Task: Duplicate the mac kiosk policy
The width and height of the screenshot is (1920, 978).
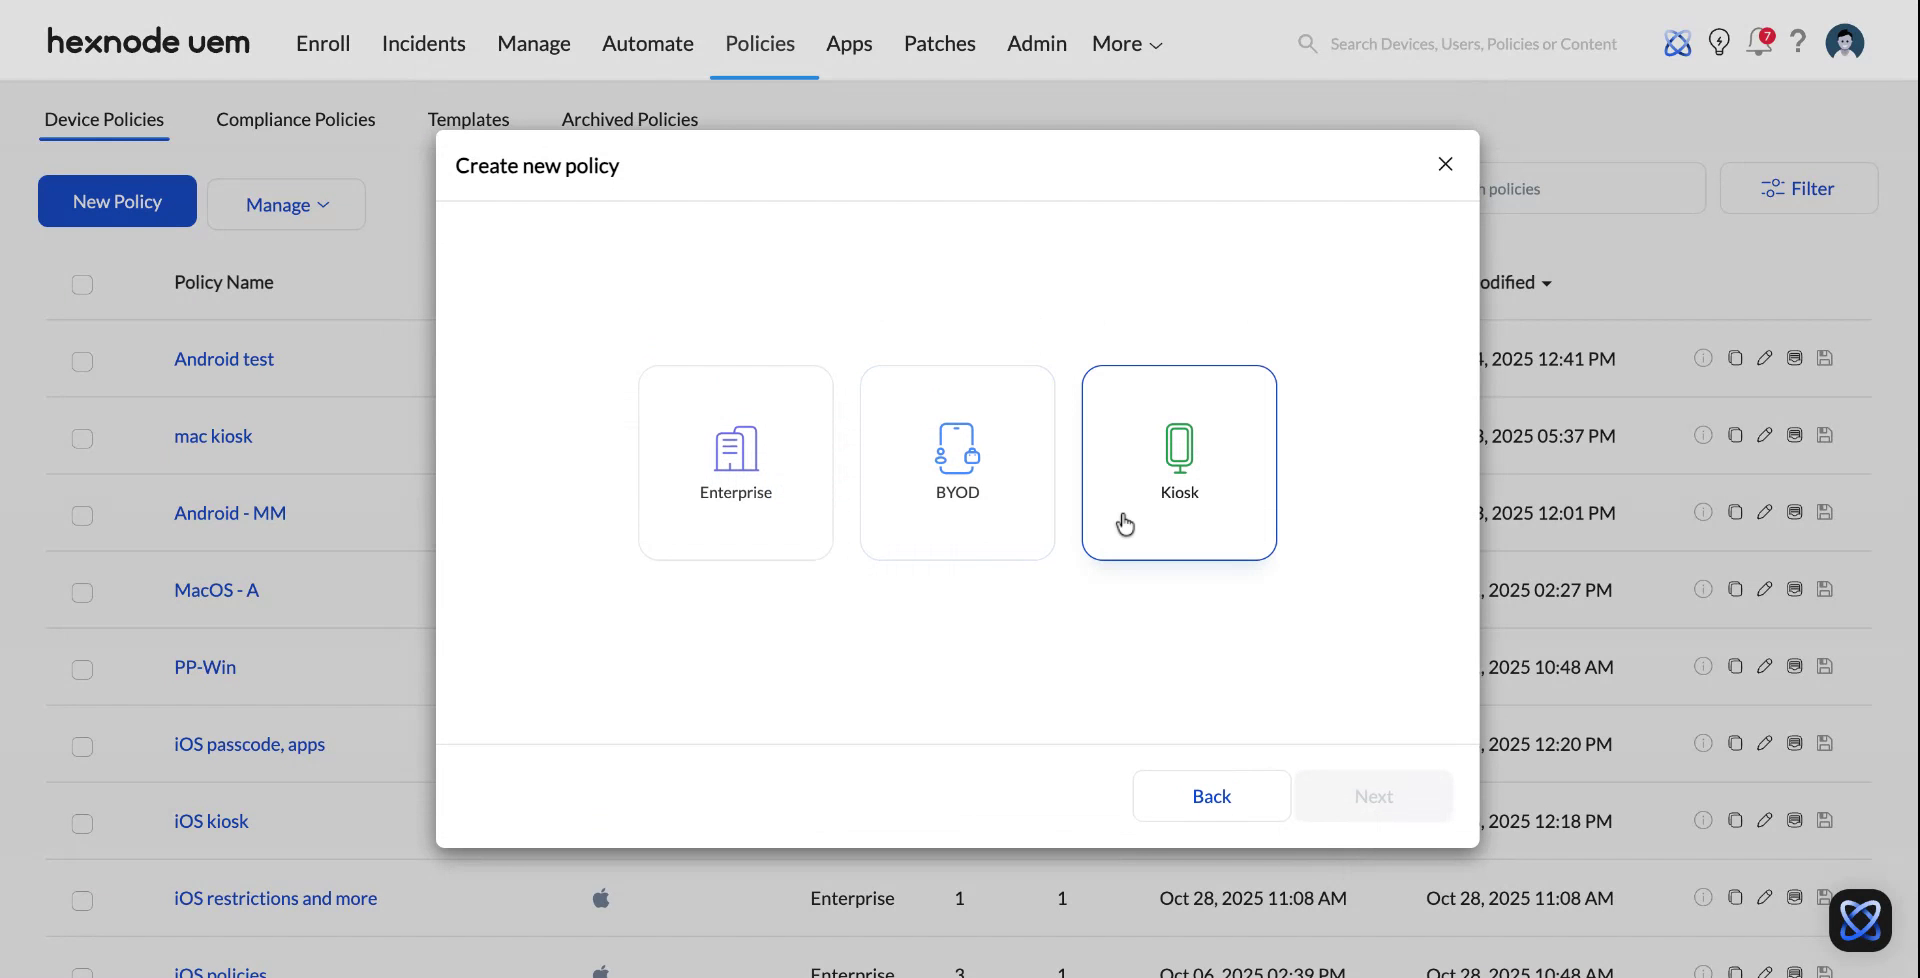Action: tap(1735, 435)
